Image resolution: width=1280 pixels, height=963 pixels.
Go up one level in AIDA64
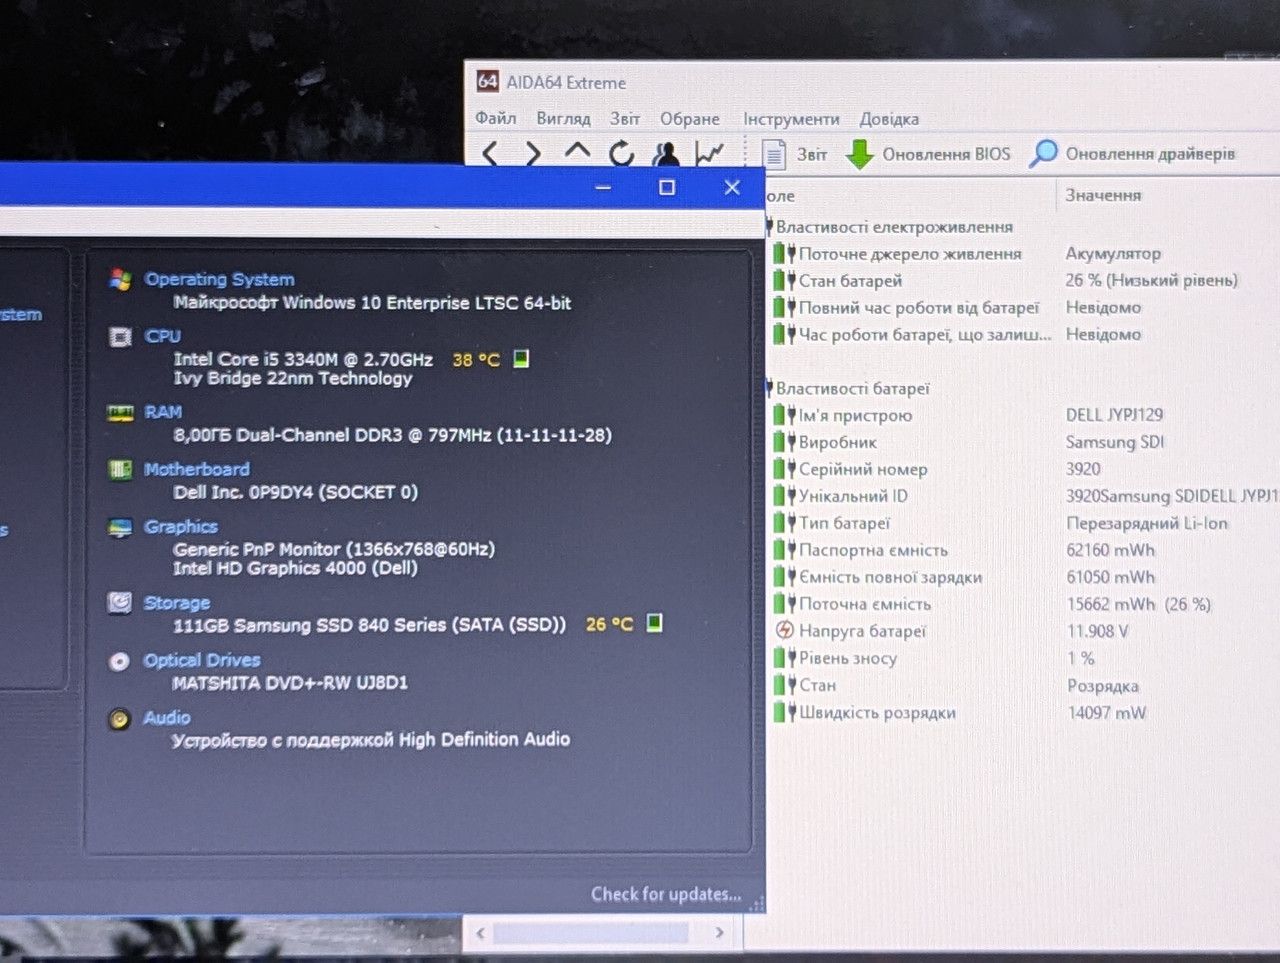coord(577,151)
